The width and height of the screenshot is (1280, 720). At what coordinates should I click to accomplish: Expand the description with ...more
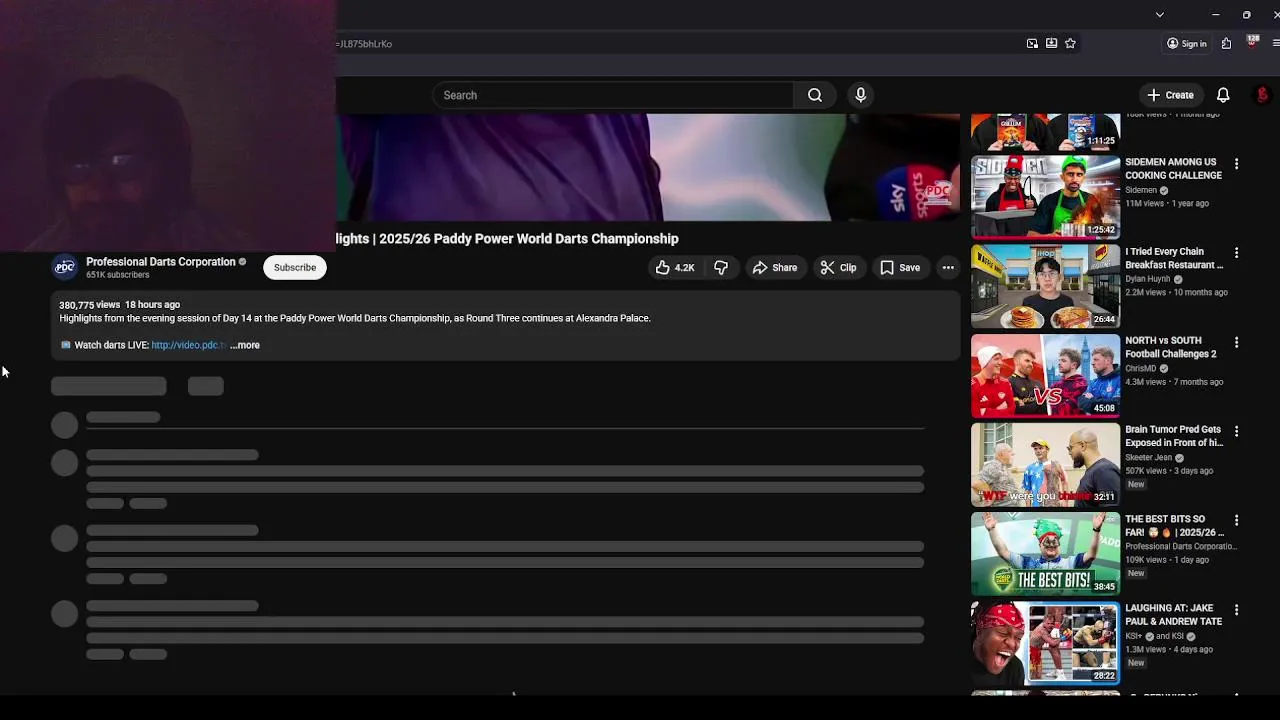pos(245,345)
